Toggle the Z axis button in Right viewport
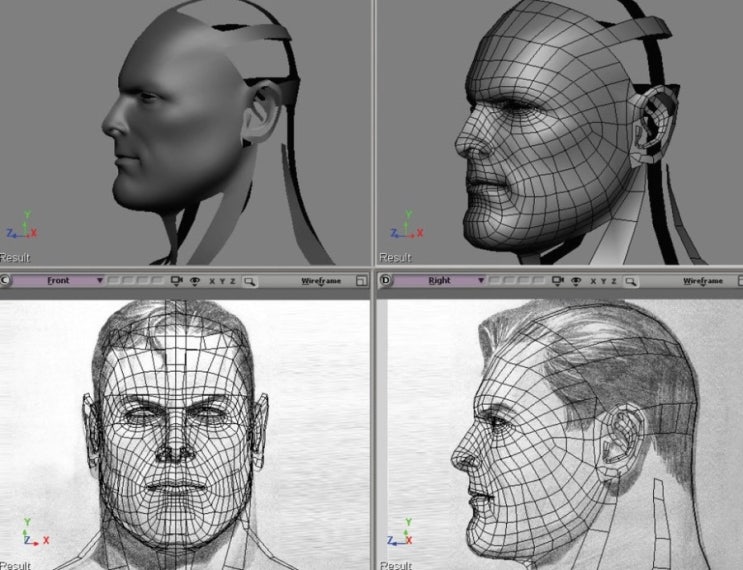The height and width of the screenshot is (570, 743). tap(615, 281)
